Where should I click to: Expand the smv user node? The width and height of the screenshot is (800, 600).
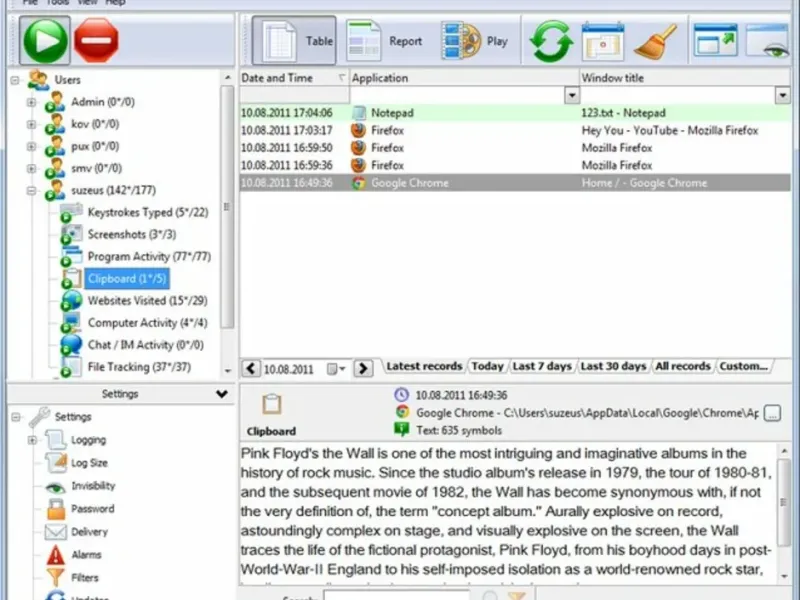[x=32, y=168]
